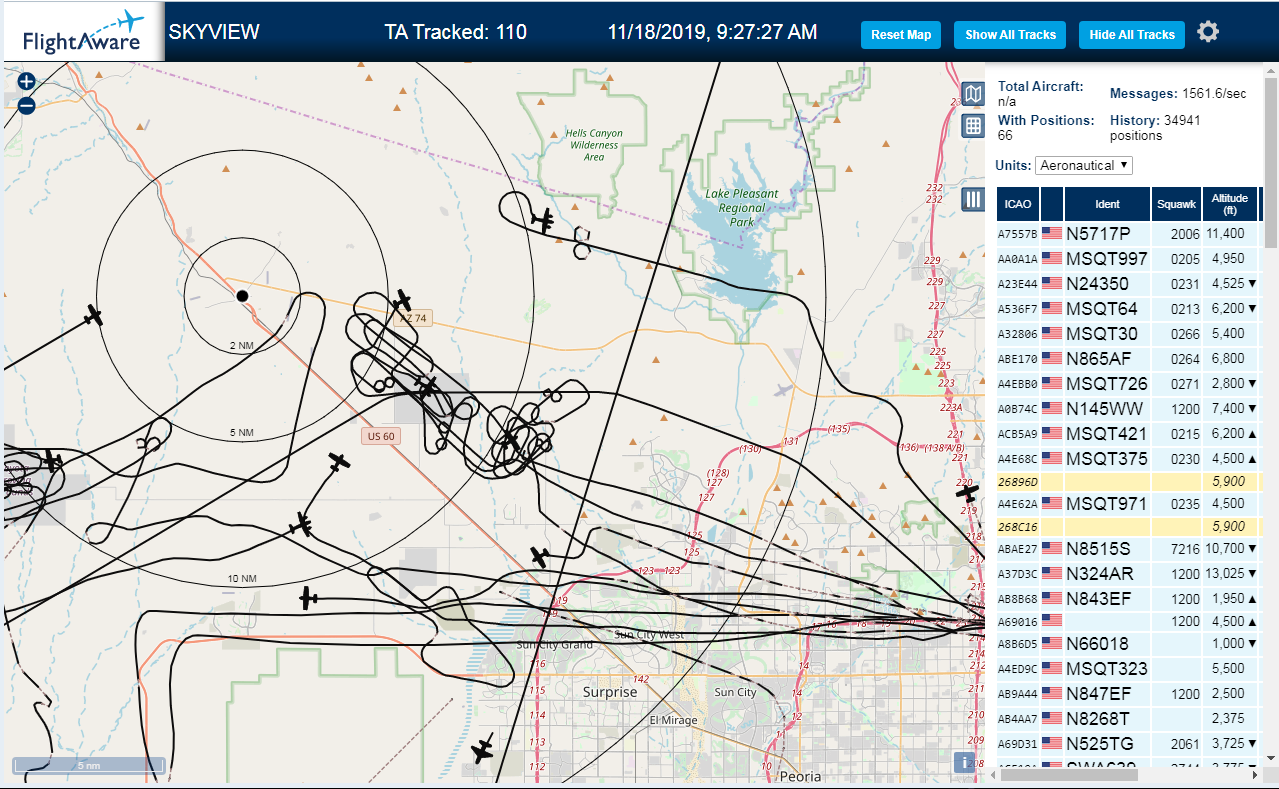
Task: Open map layer selector icon
Action: pos(973,94)
